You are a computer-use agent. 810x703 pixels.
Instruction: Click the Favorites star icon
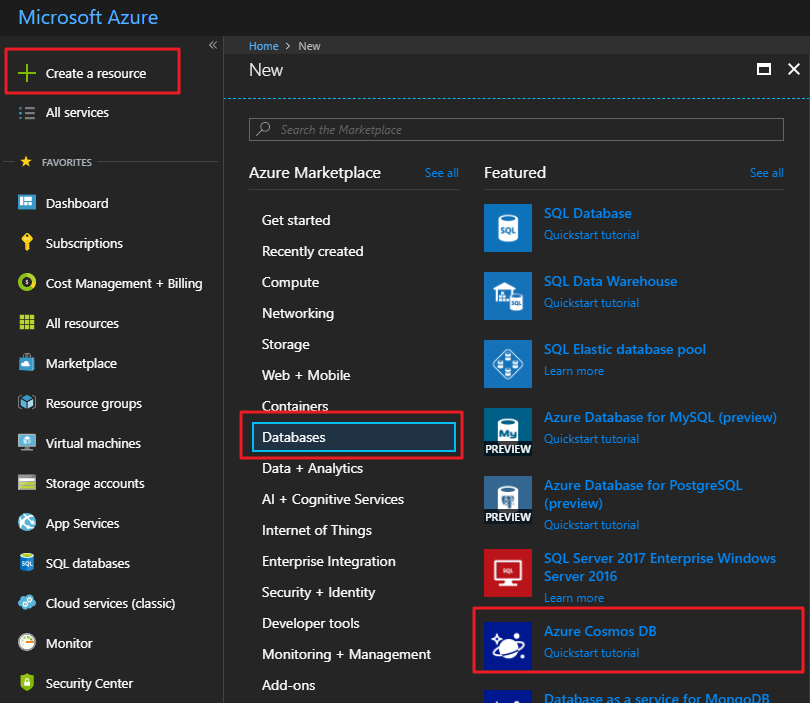point(26,162)
